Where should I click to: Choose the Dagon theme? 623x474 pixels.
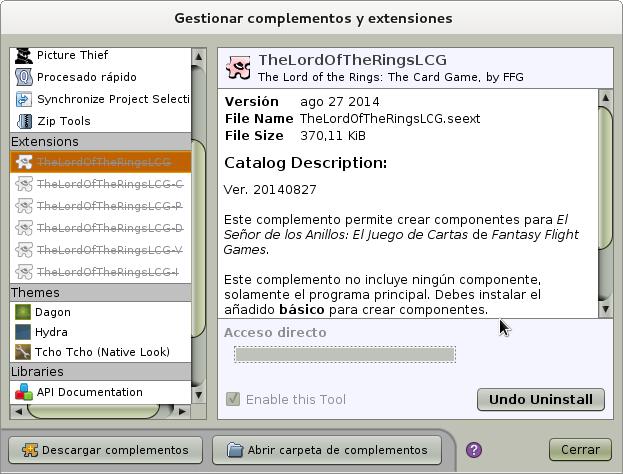(101, 312)
